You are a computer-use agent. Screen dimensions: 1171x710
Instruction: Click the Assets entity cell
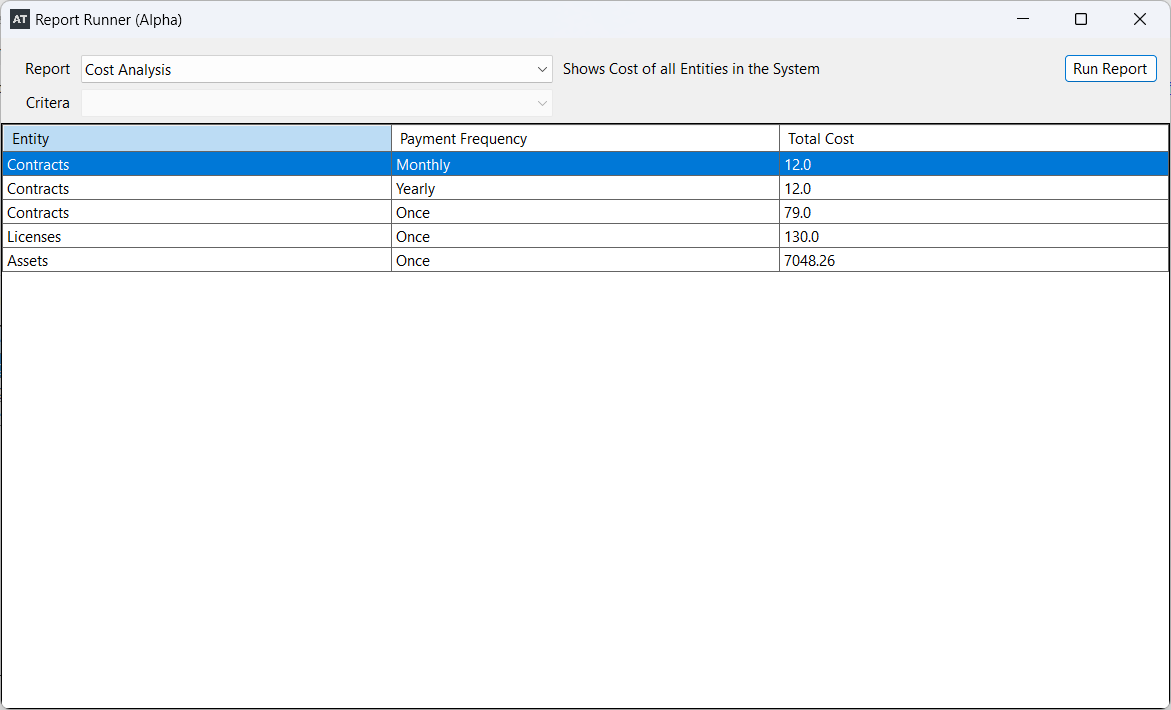pyautogui.click(x=197, y=261)
